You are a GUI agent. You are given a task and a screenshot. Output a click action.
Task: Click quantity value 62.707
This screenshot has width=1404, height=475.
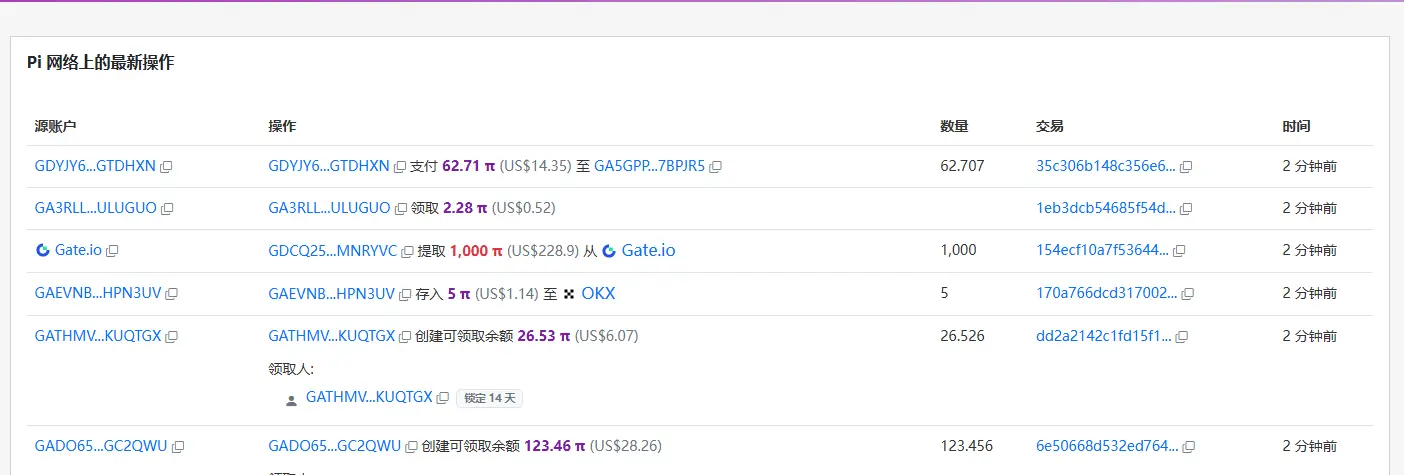pyautogui.click(x=963, y=166)
